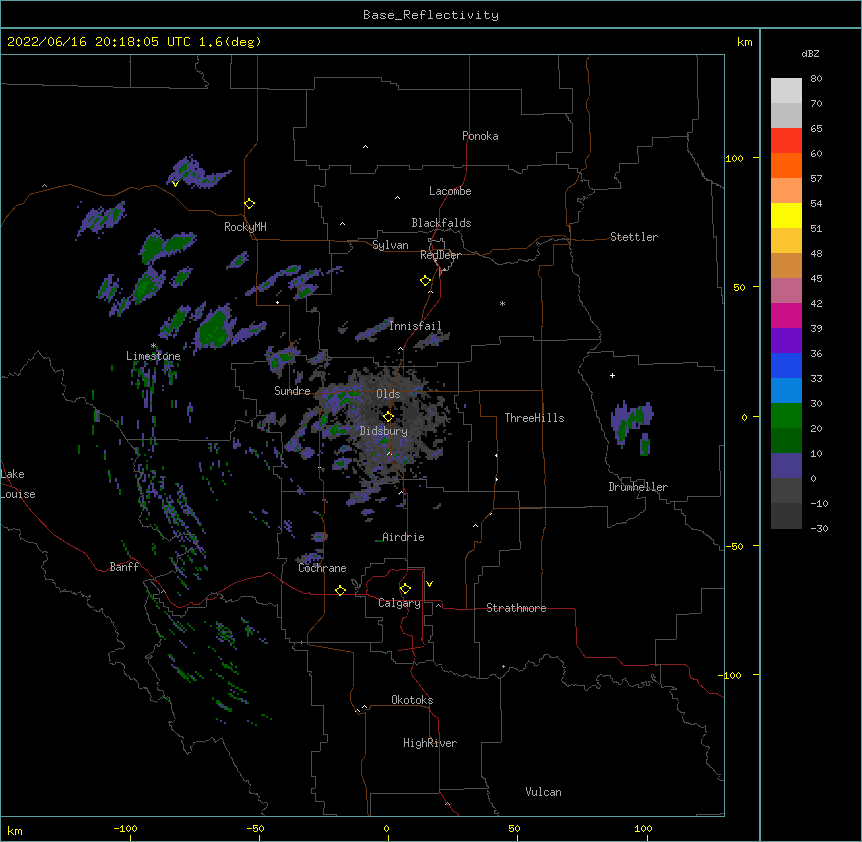
Task: Click the magenta 42 dBZ legend swatch
Action: click(786, 315)
